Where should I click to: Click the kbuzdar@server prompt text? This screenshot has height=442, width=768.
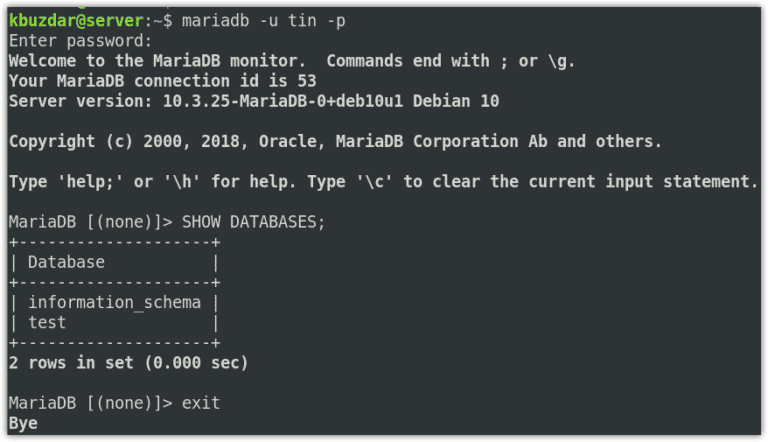pyautogui.click(x=76, y=21)
